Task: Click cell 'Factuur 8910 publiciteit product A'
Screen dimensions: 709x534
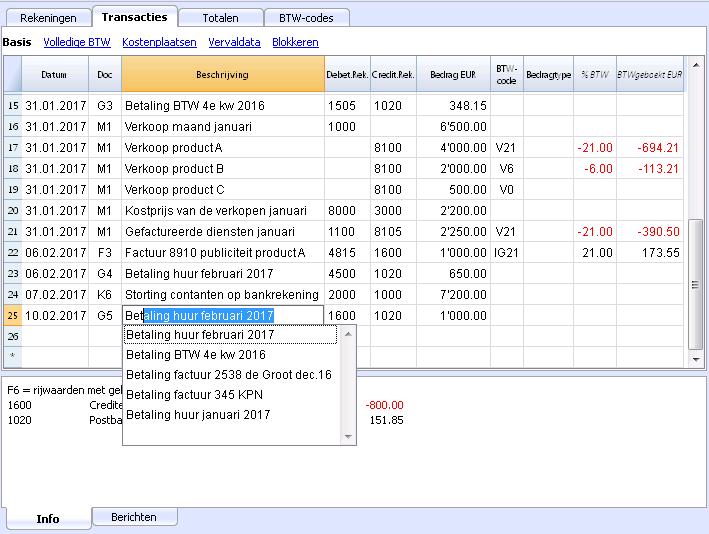Action: (x=223, y=253)
